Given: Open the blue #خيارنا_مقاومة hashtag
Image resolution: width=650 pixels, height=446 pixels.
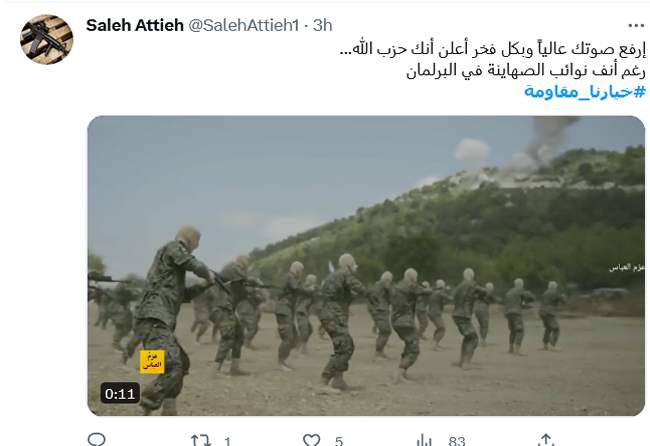Looking at the screenshot, I should tap(585, 91).
